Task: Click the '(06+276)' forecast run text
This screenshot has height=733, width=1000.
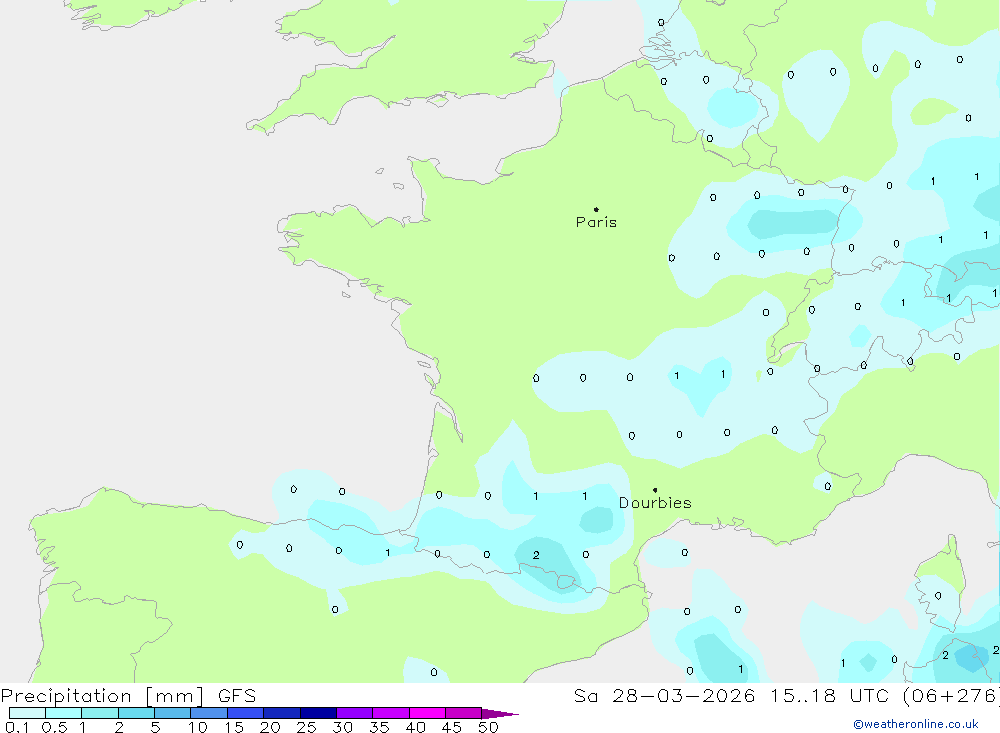Action: click(951, 696)
